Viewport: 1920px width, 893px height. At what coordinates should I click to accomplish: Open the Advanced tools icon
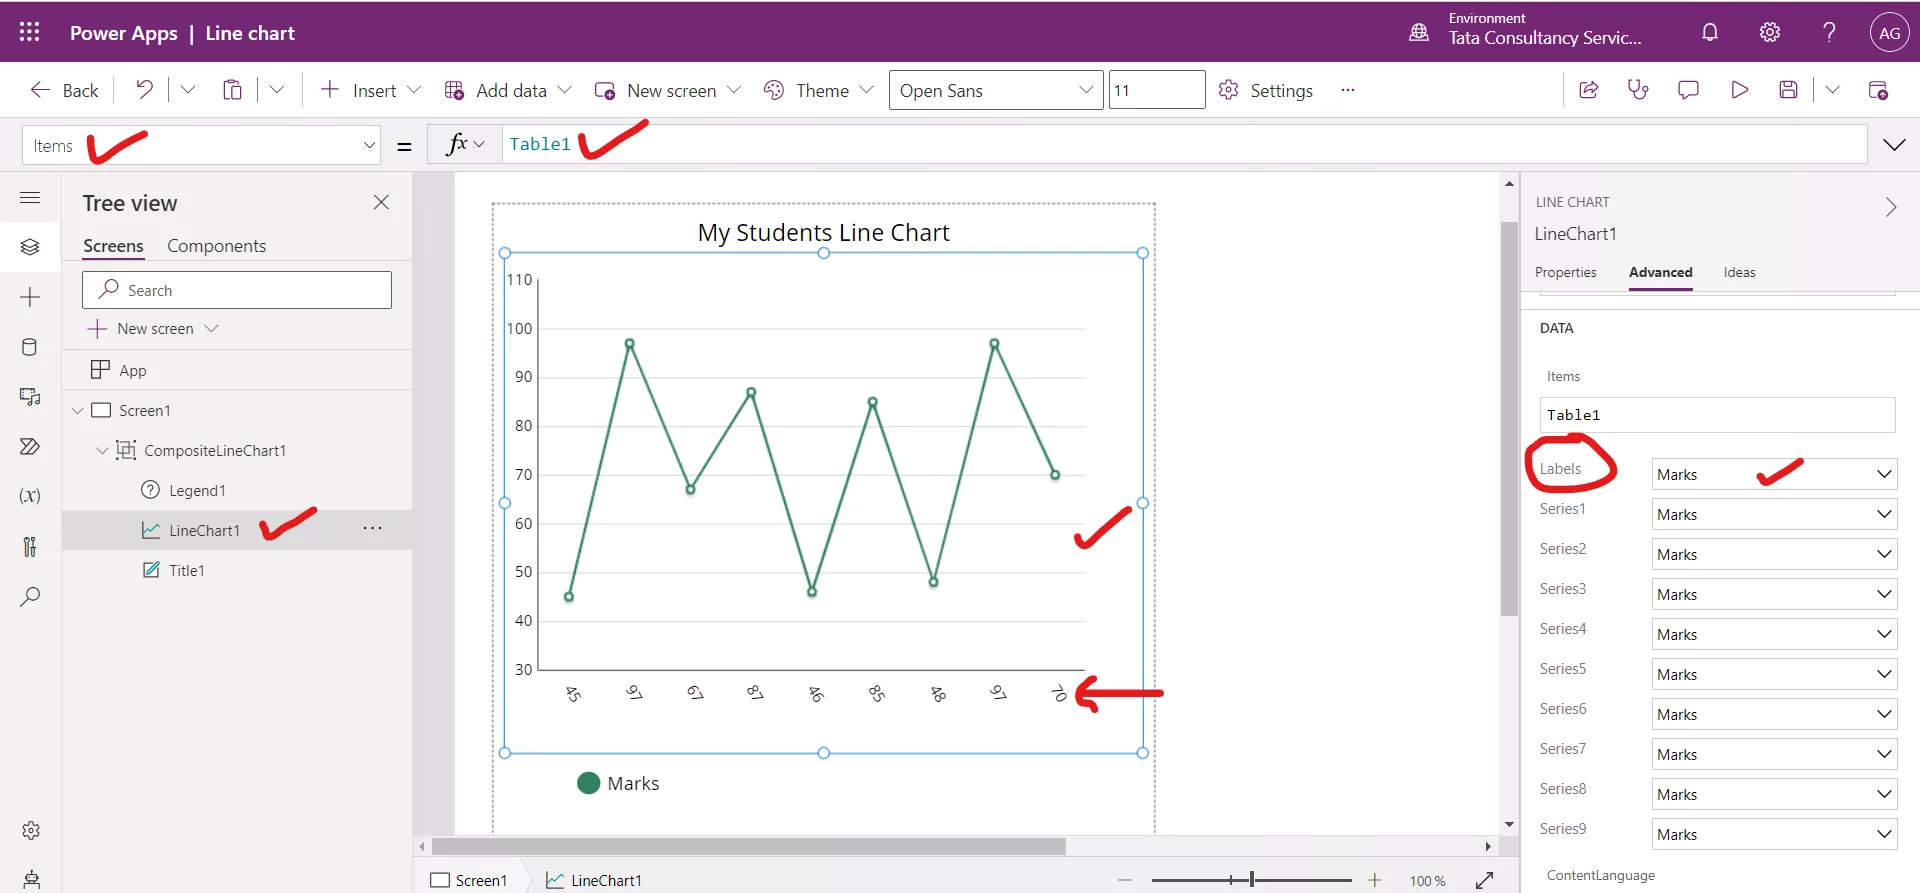click(30, 546)
